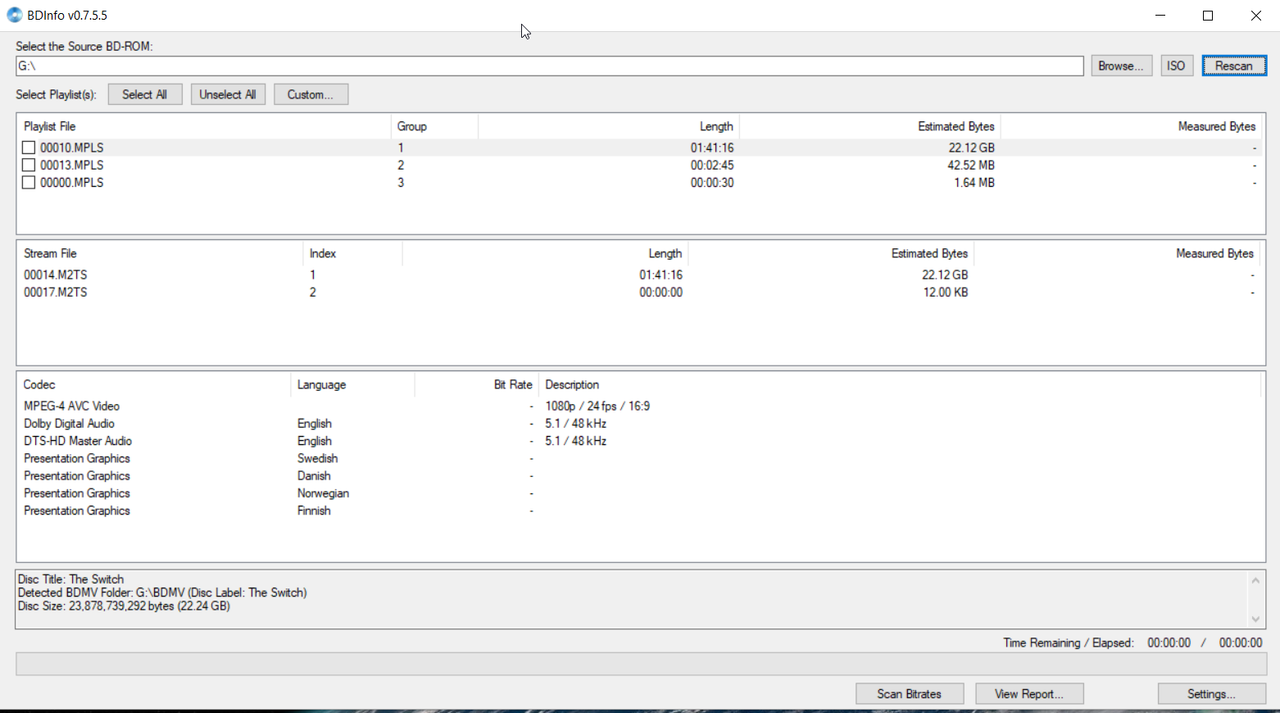Select the Danish Presentation Graphics row
This screenshot has width=1280, height=713.
coord(640,476)
